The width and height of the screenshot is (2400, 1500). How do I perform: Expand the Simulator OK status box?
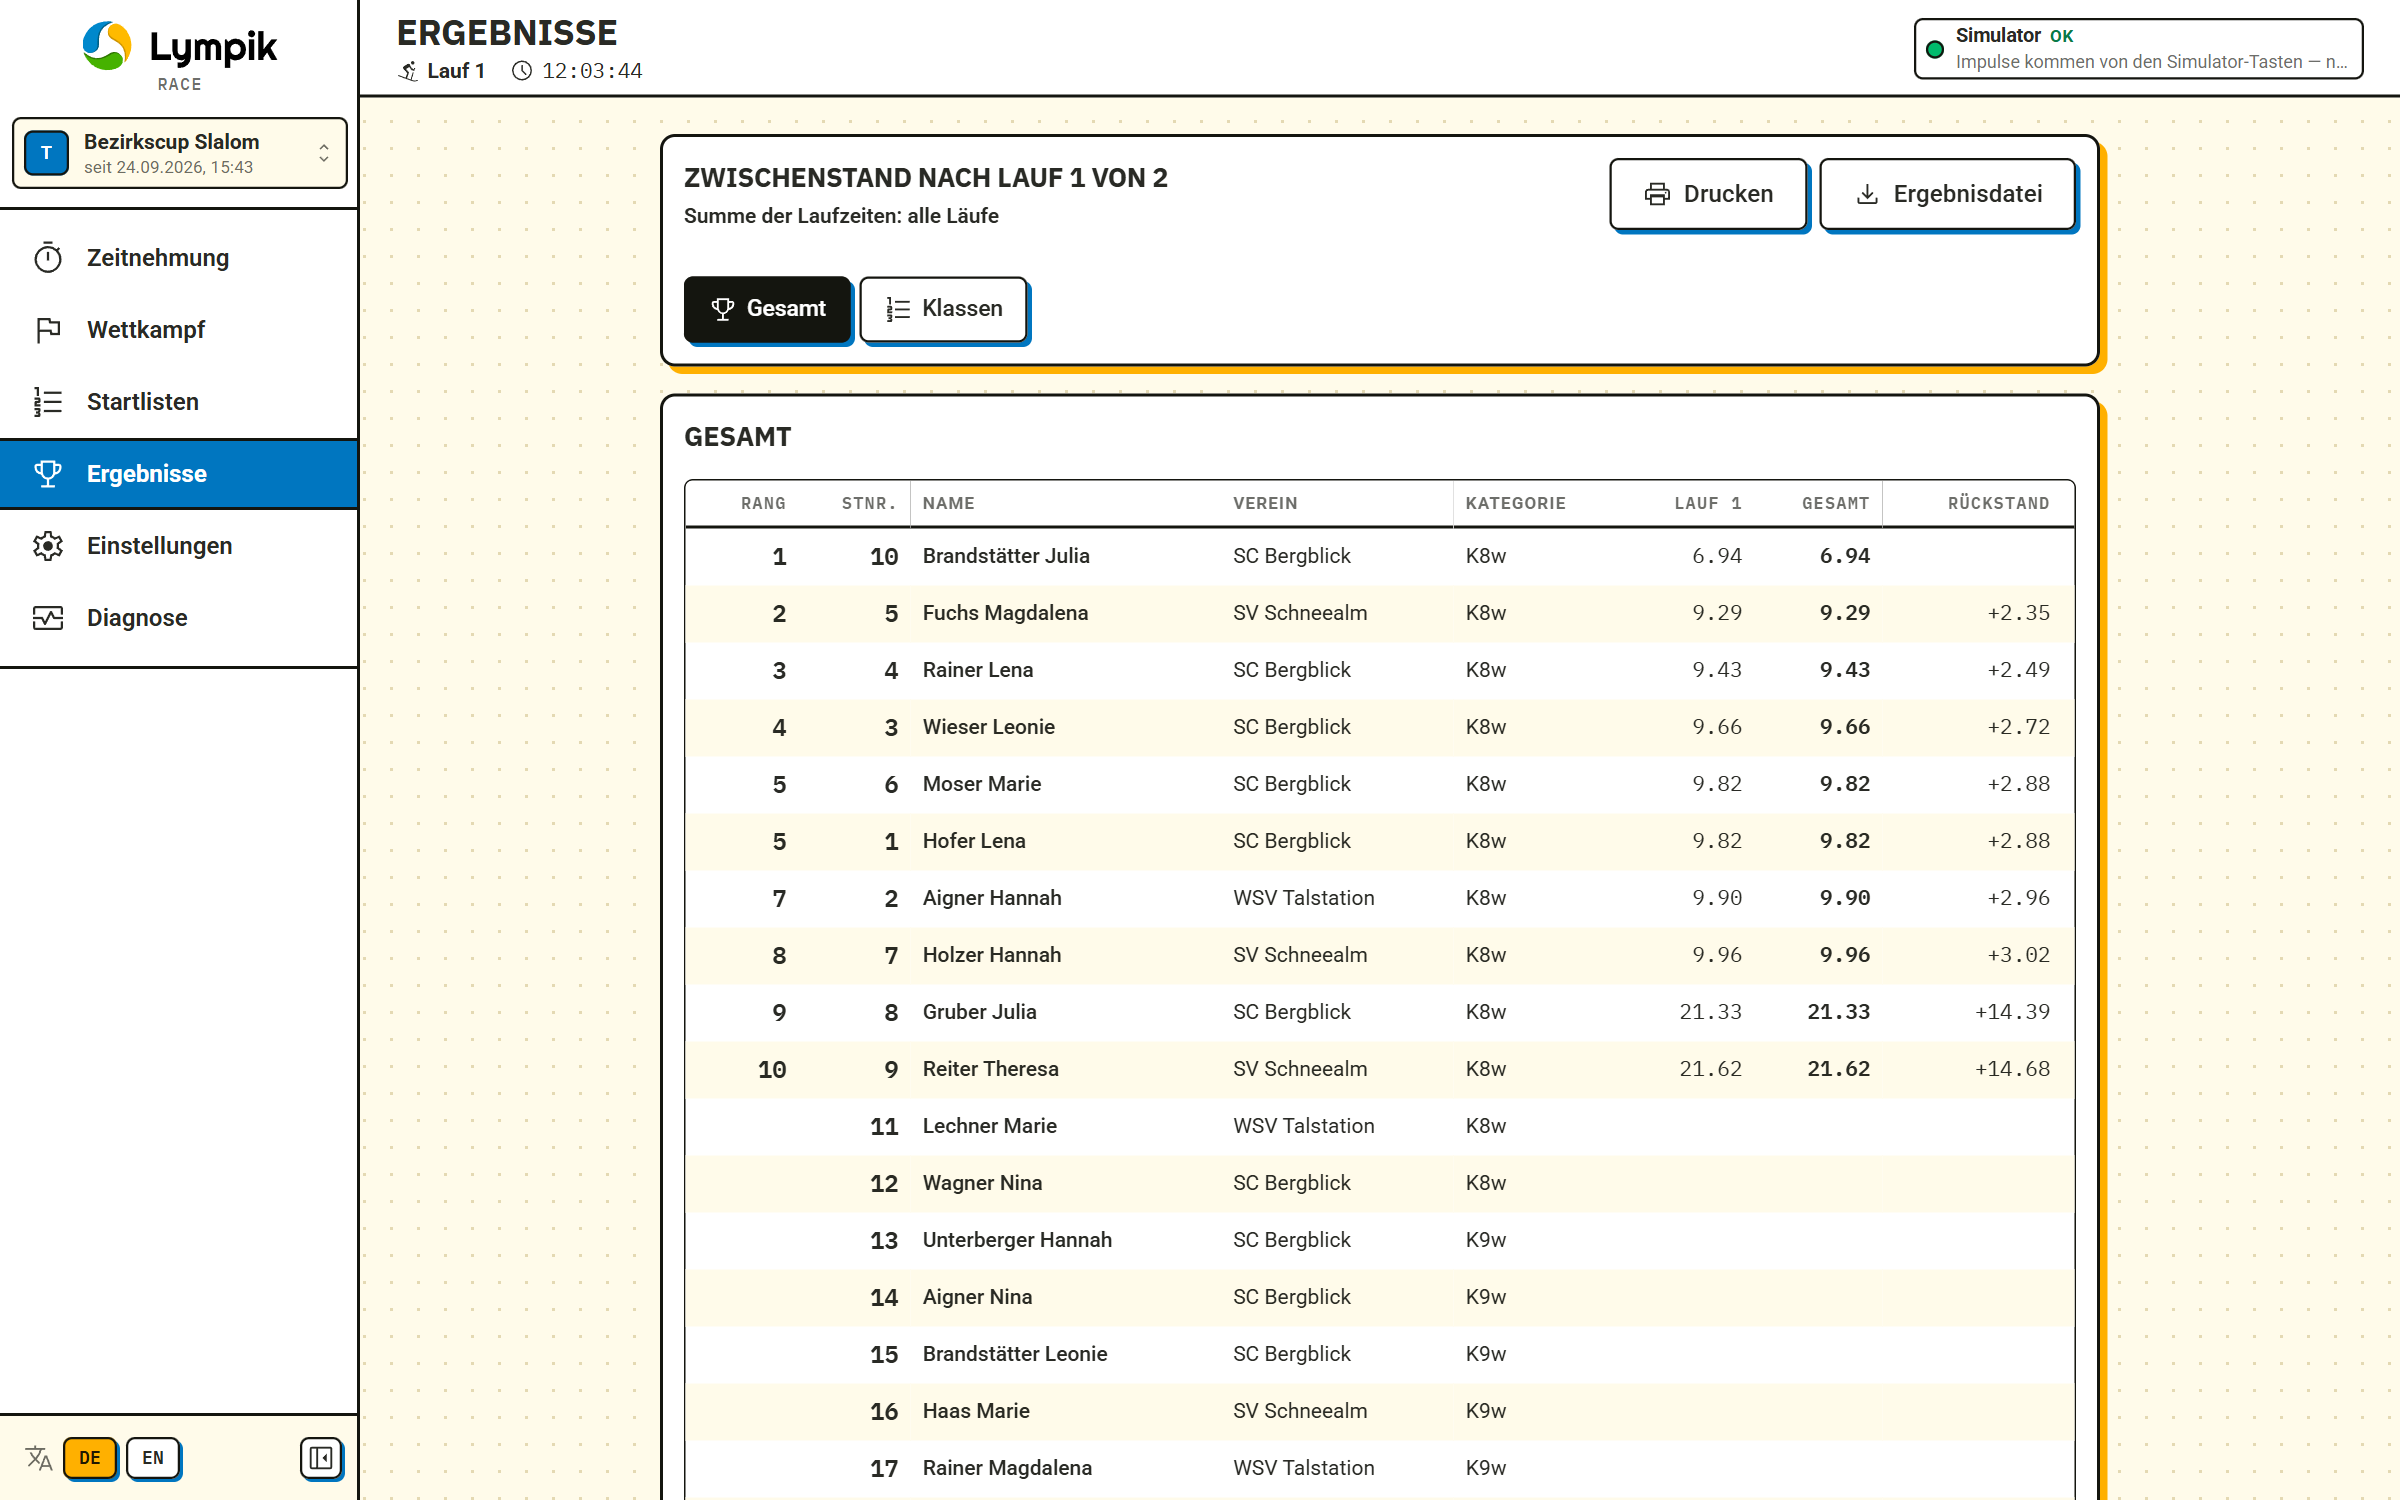[x=2138, y=48]
